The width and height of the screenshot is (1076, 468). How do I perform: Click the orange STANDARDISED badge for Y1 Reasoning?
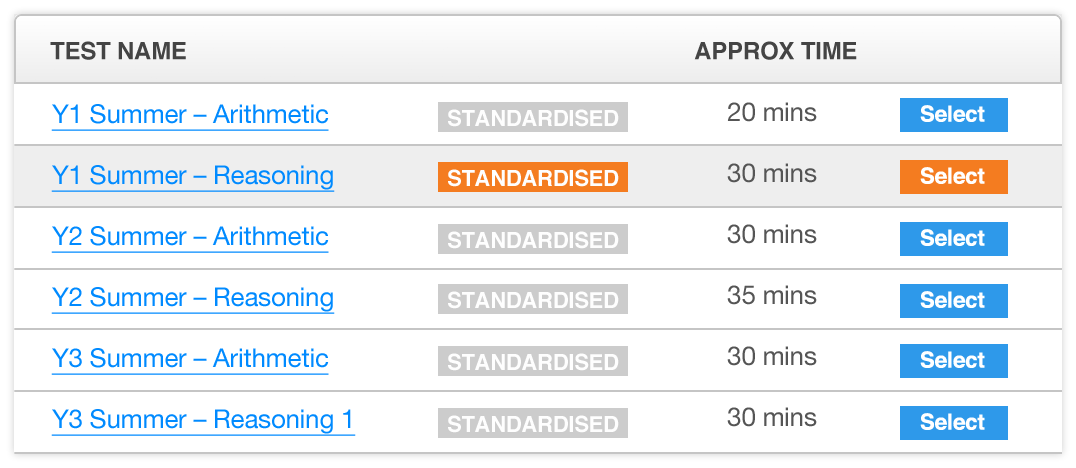tap(532, 177)
